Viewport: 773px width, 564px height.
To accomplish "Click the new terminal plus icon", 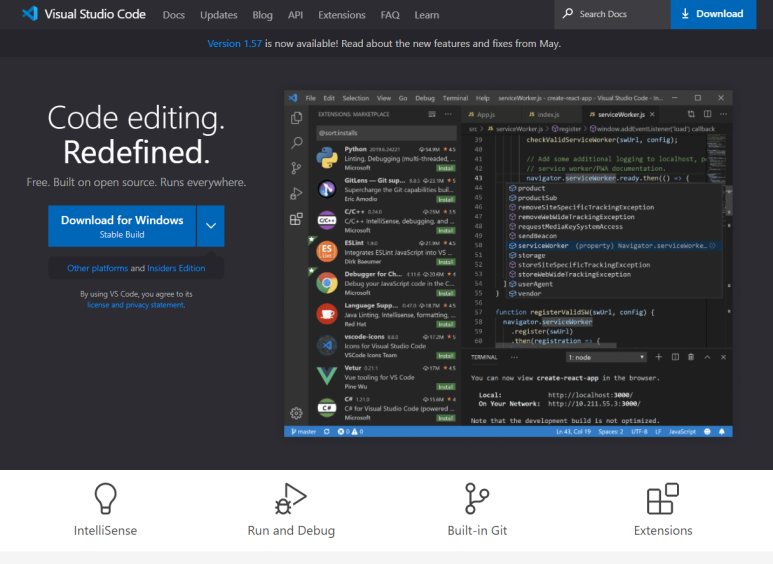I will pyautogui.click(x=659, y=357).
